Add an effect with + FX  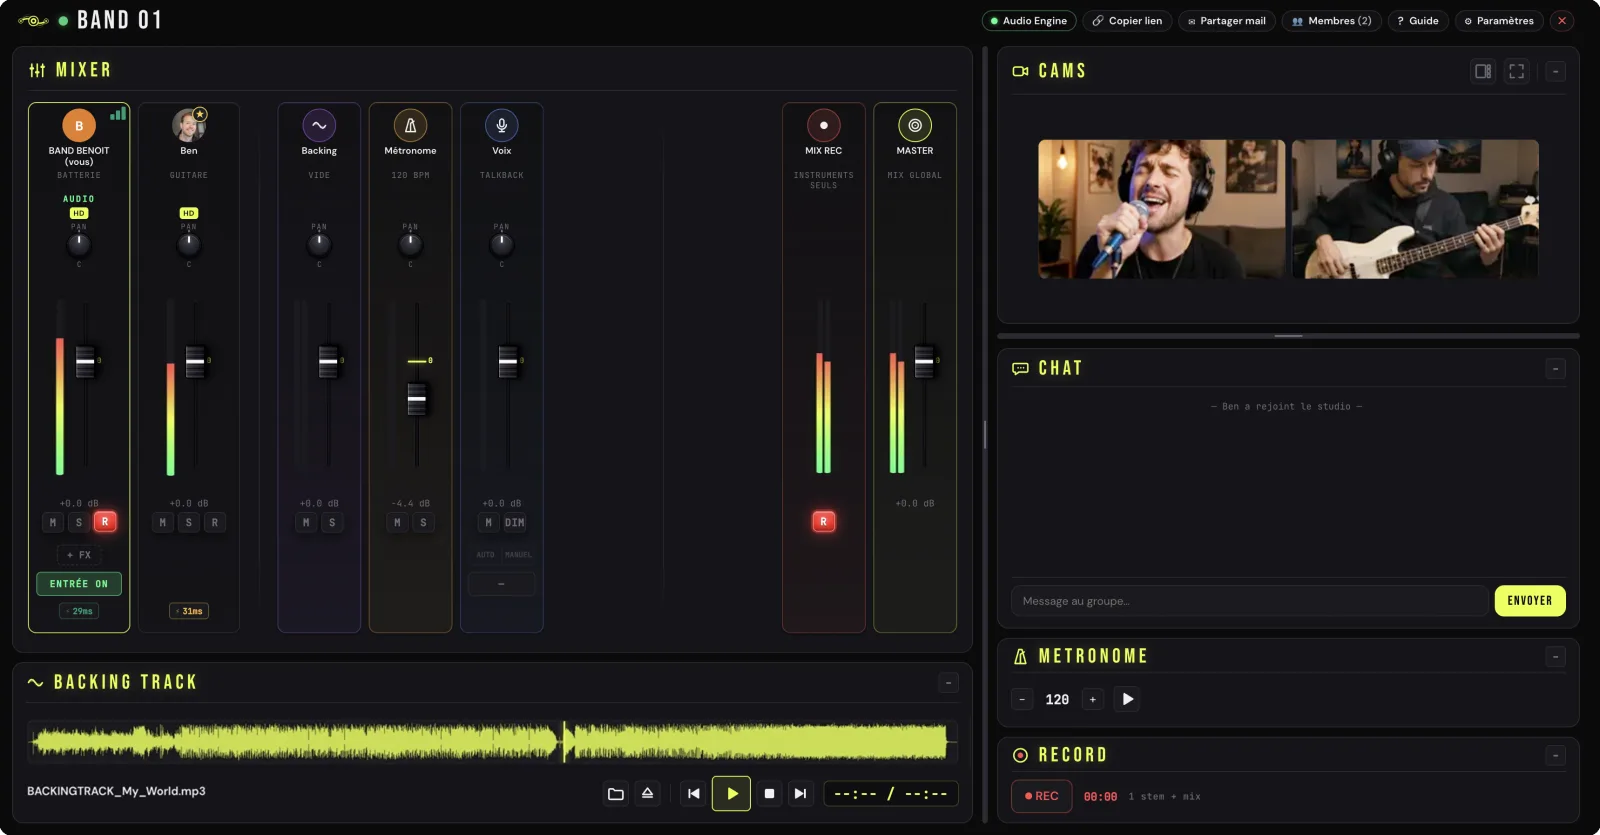[x=79, y=554]
